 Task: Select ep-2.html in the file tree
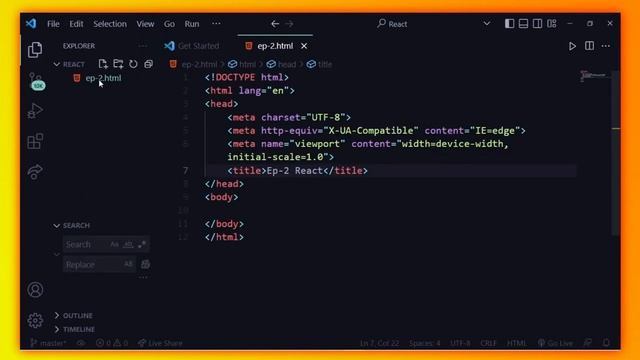tap(103, 78)
